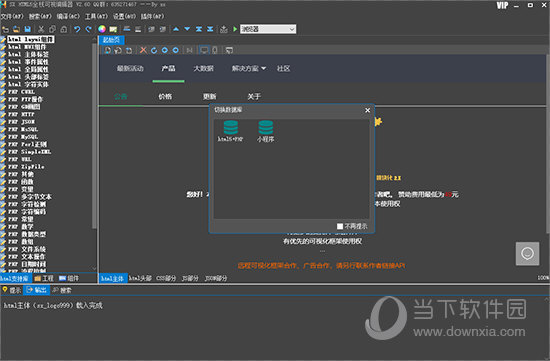
Task: Switch to the html头部 tab
Action: point(140,278)
